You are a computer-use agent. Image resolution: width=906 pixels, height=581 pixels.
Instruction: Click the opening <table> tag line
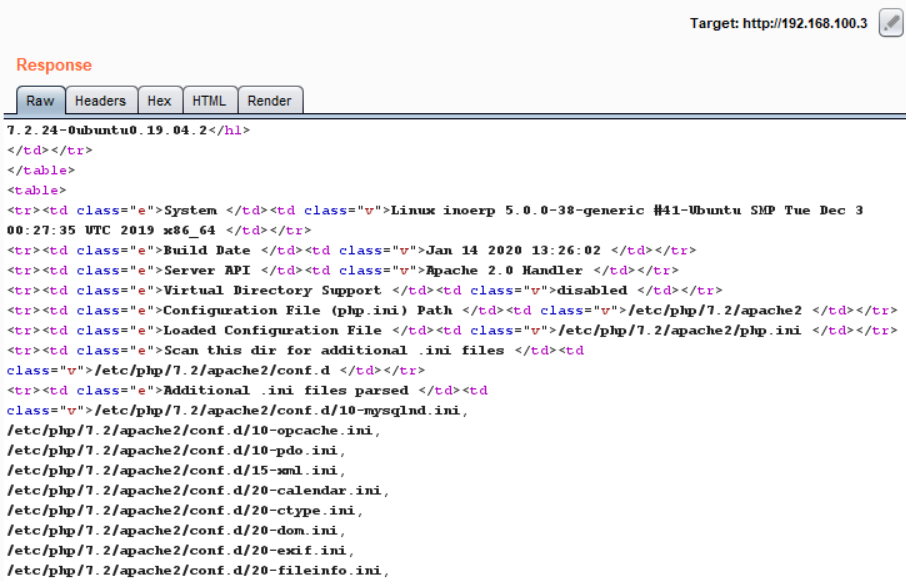36,191
